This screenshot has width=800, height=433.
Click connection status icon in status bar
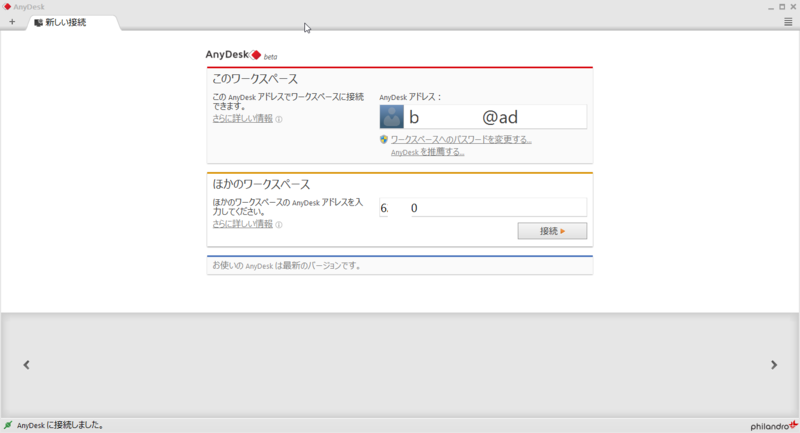8,425
